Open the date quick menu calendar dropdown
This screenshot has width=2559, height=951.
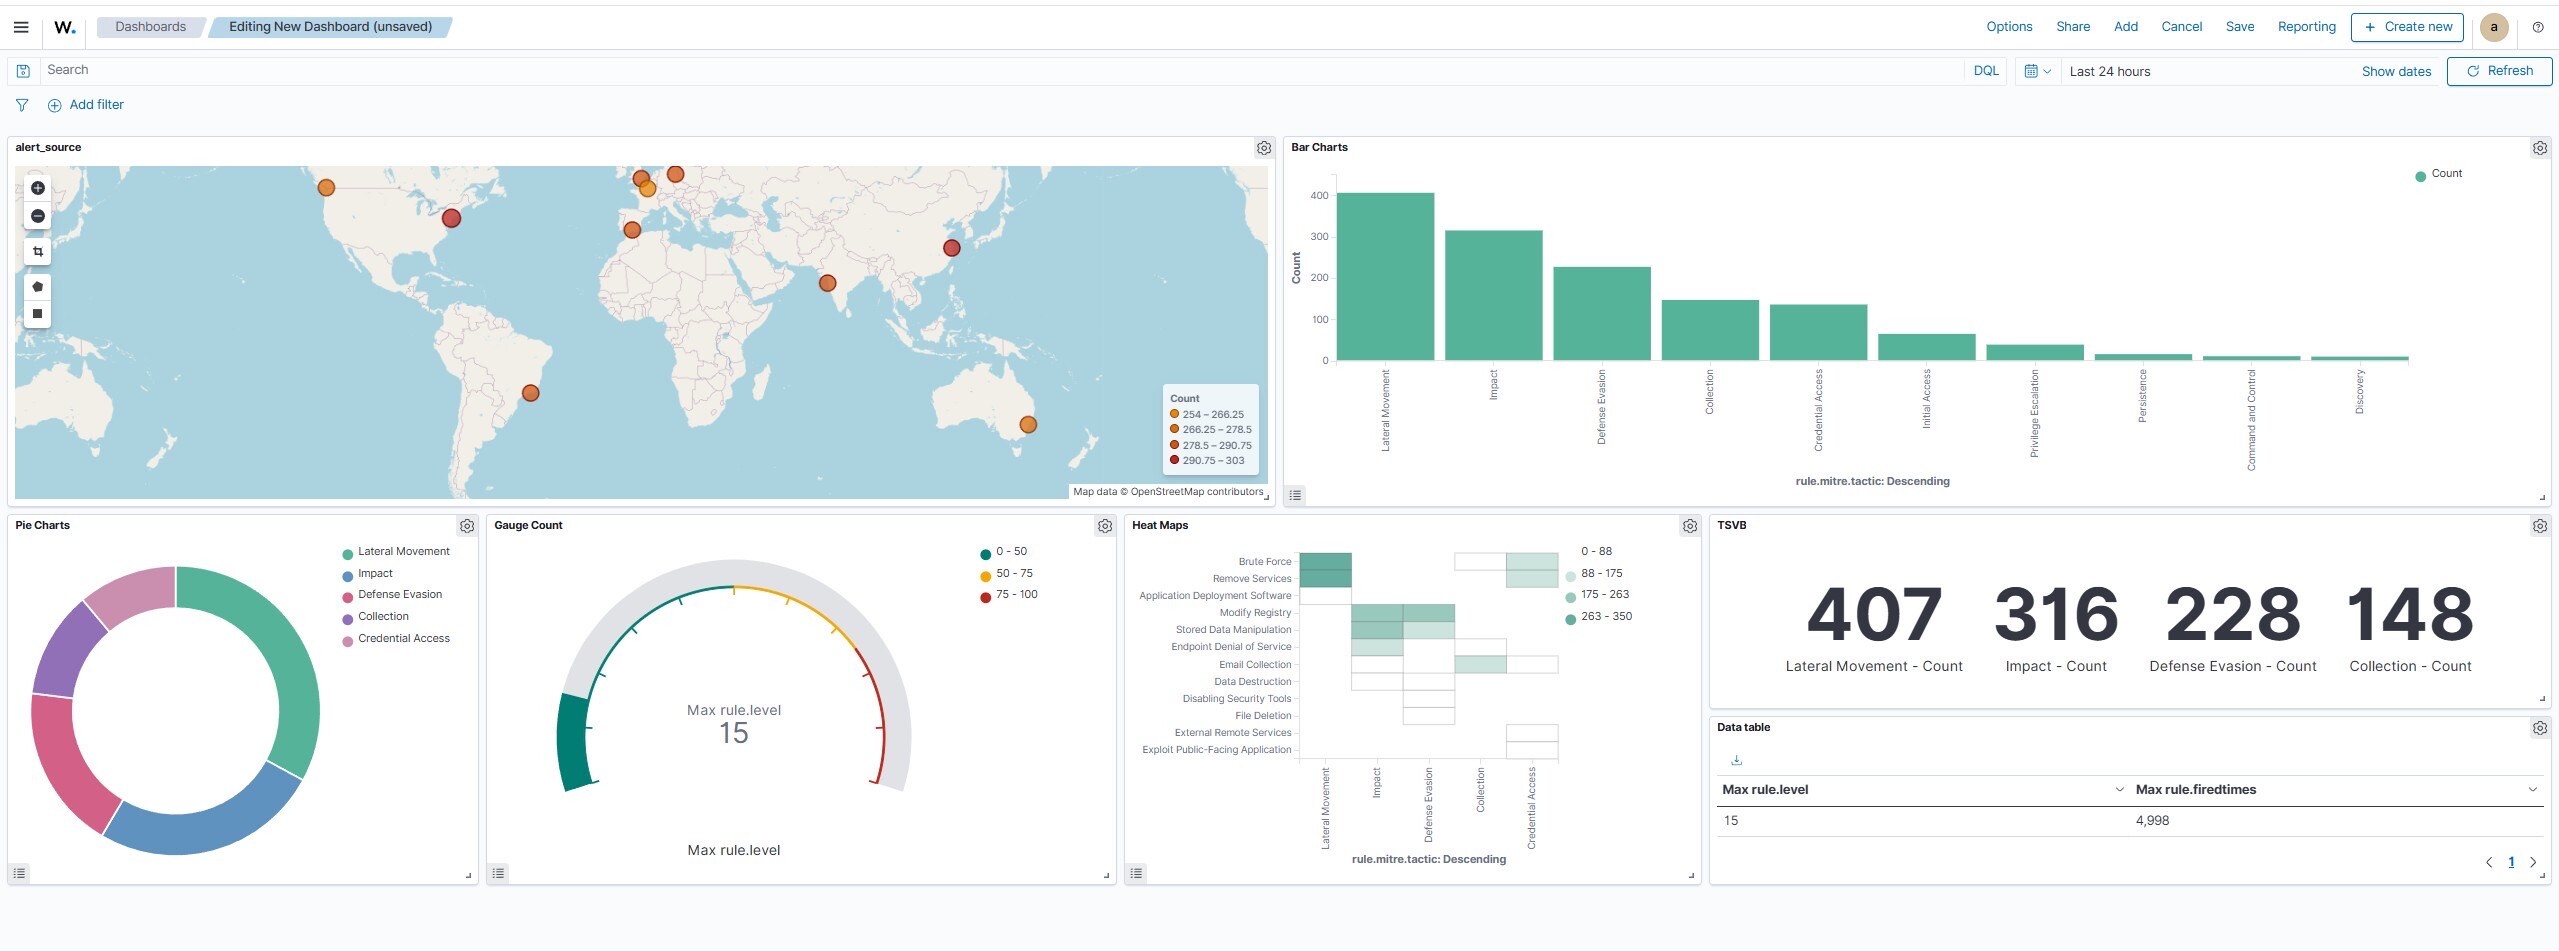[2037, 71]
